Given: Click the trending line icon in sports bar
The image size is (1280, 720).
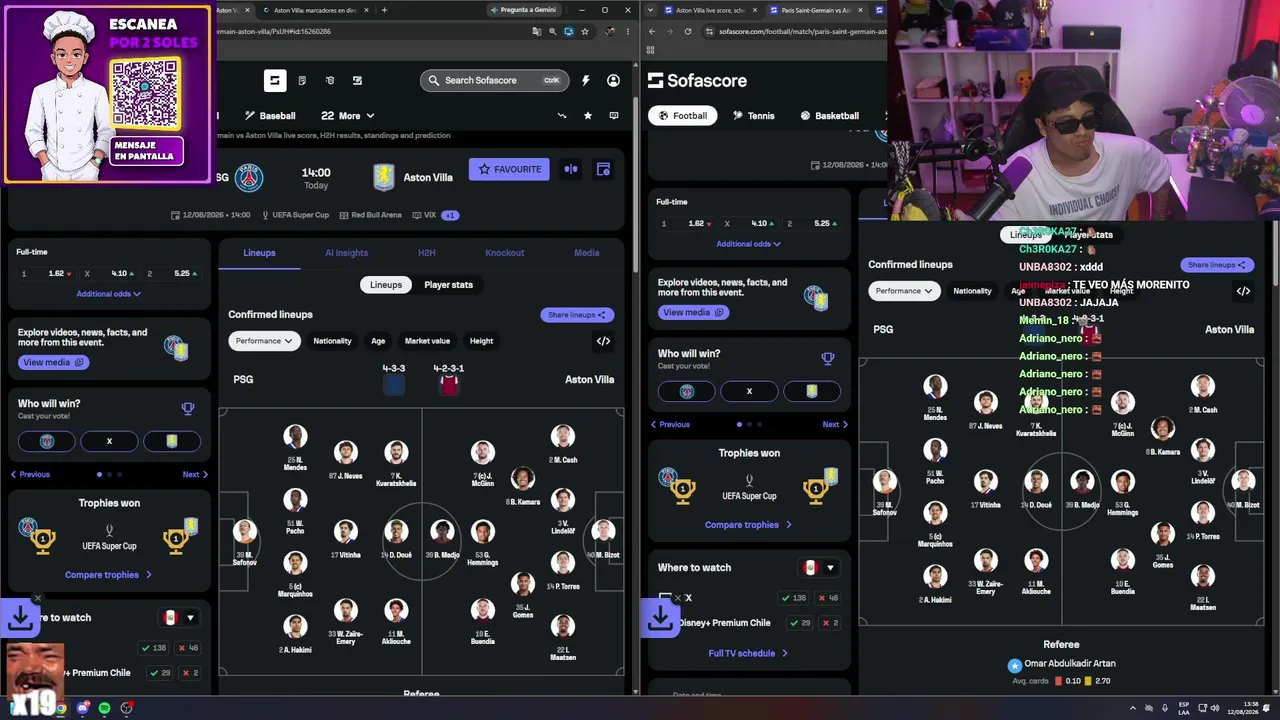Looking at the screenshot, I should coord(562,116).
